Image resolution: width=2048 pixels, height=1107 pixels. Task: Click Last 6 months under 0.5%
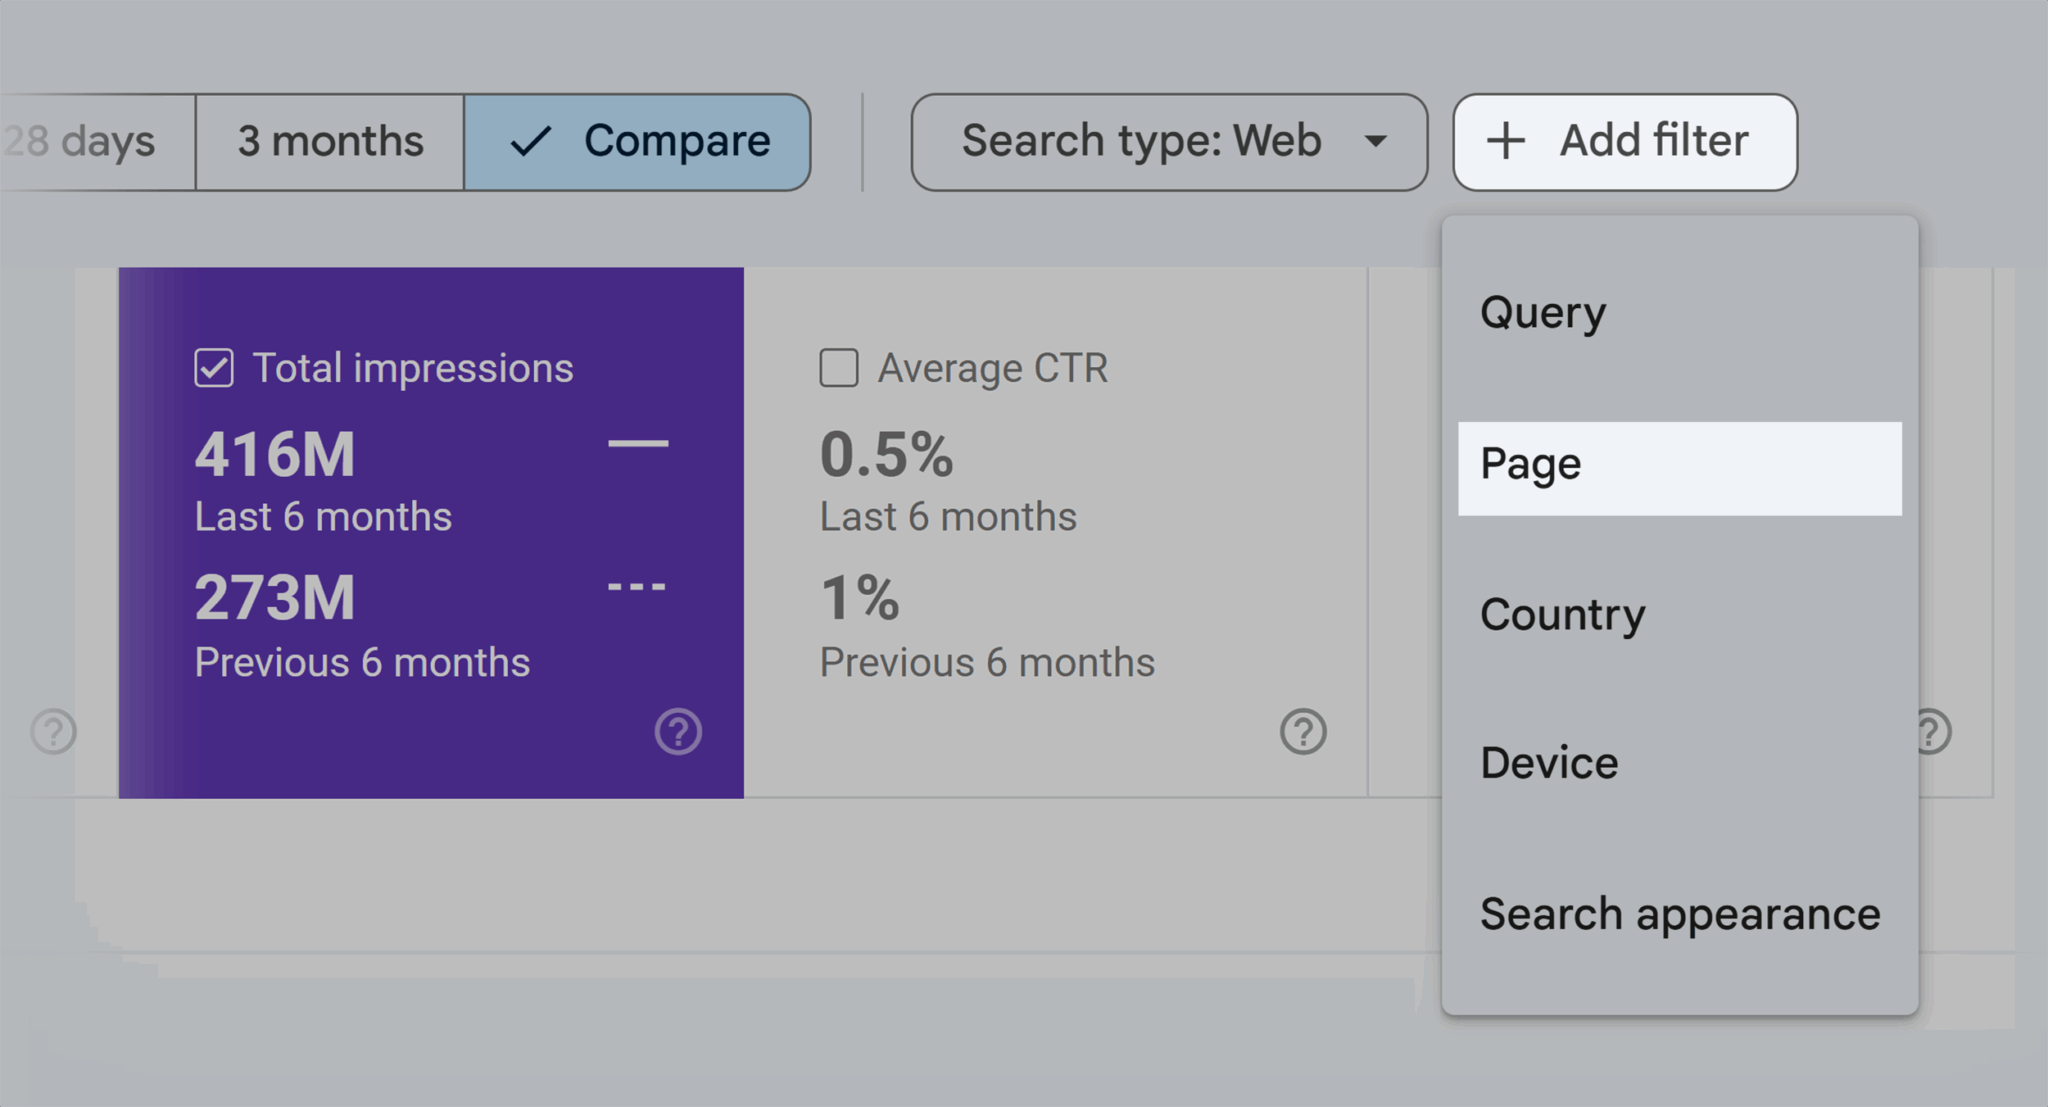[x=948, y=517]
